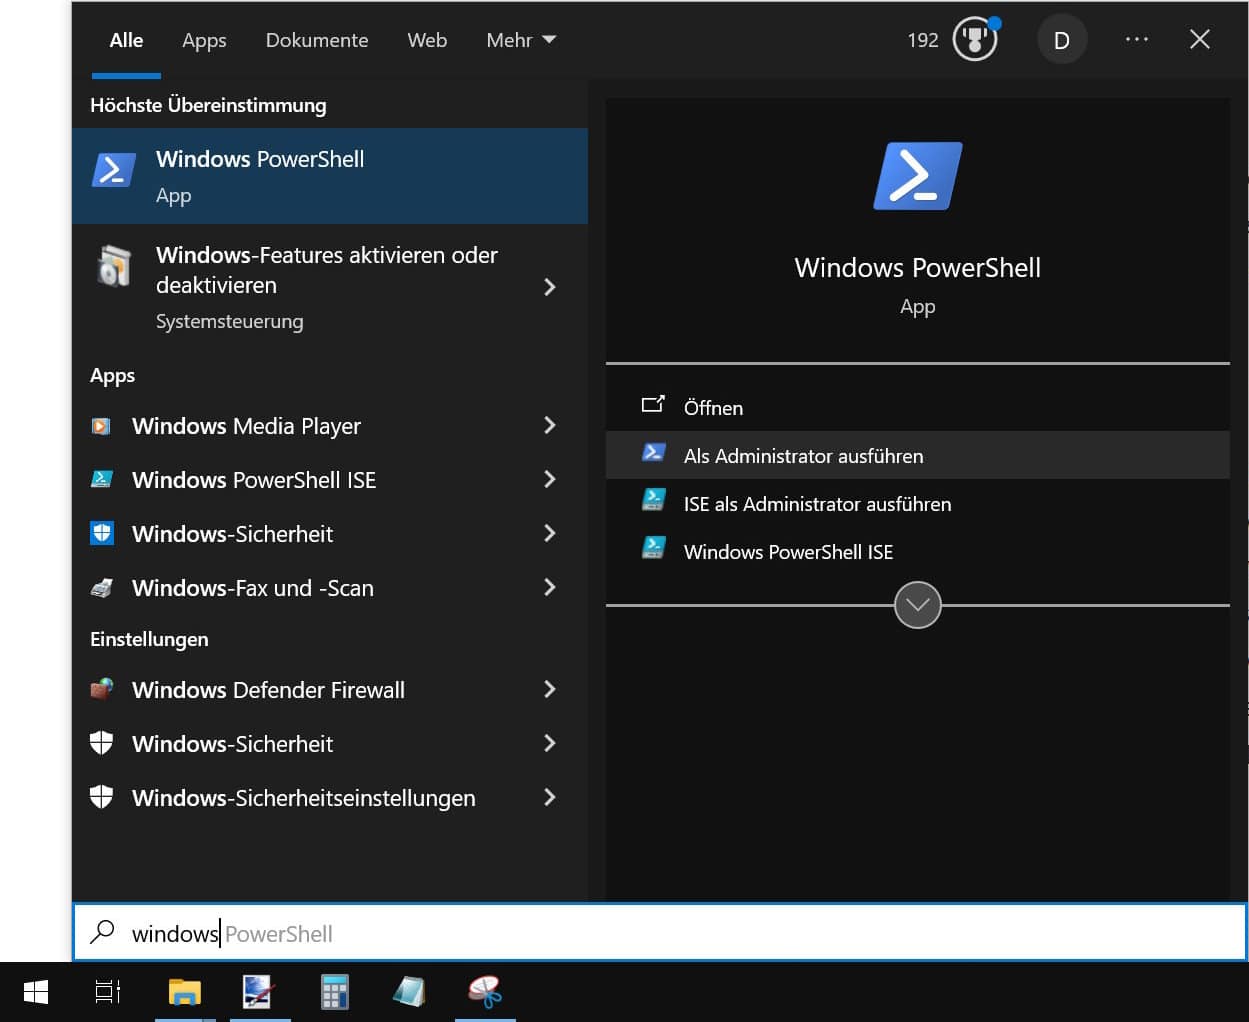
Task: Open the Windows PowerShell best match result
Action: [330, 176]
